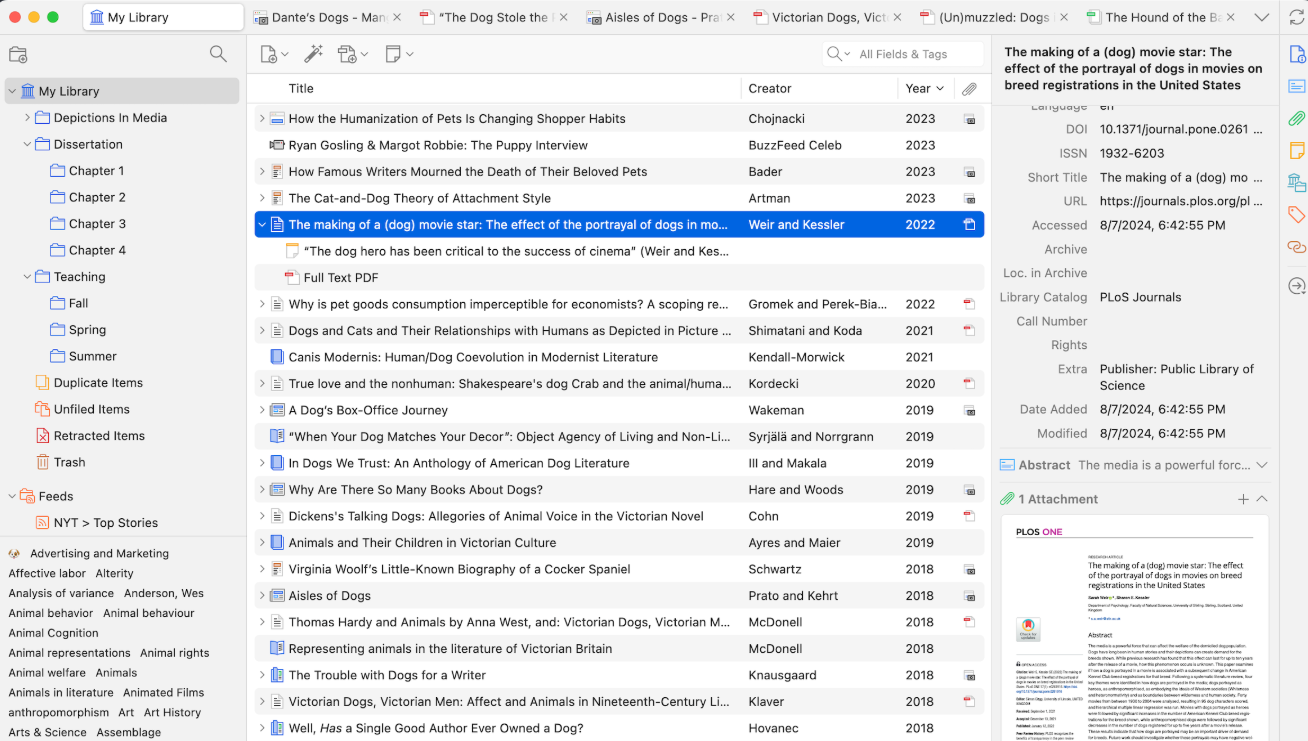Add attachment with plus button
The height and width of the screenshot is (741, 1308).
[x=1243, y=499]
